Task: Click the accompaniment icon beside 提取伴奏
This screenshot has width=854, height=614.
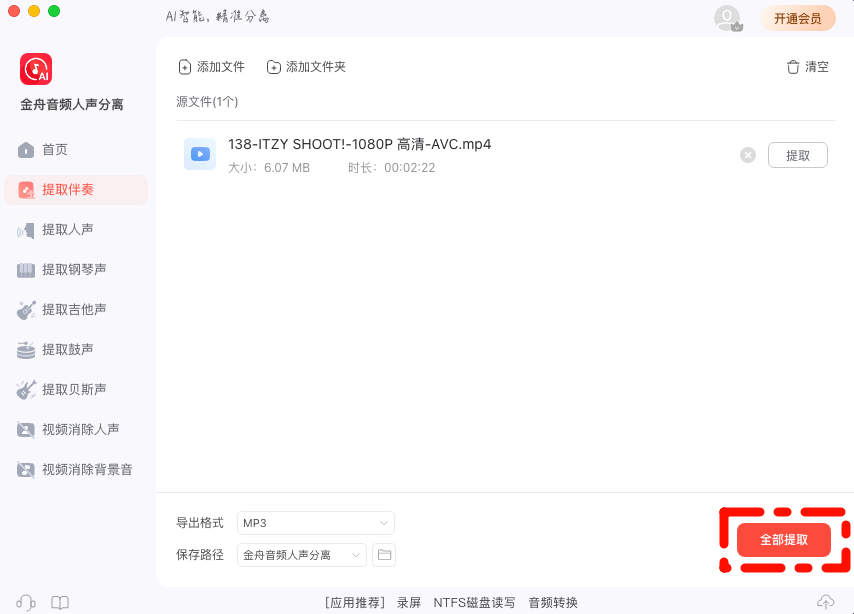Action: 26,190
